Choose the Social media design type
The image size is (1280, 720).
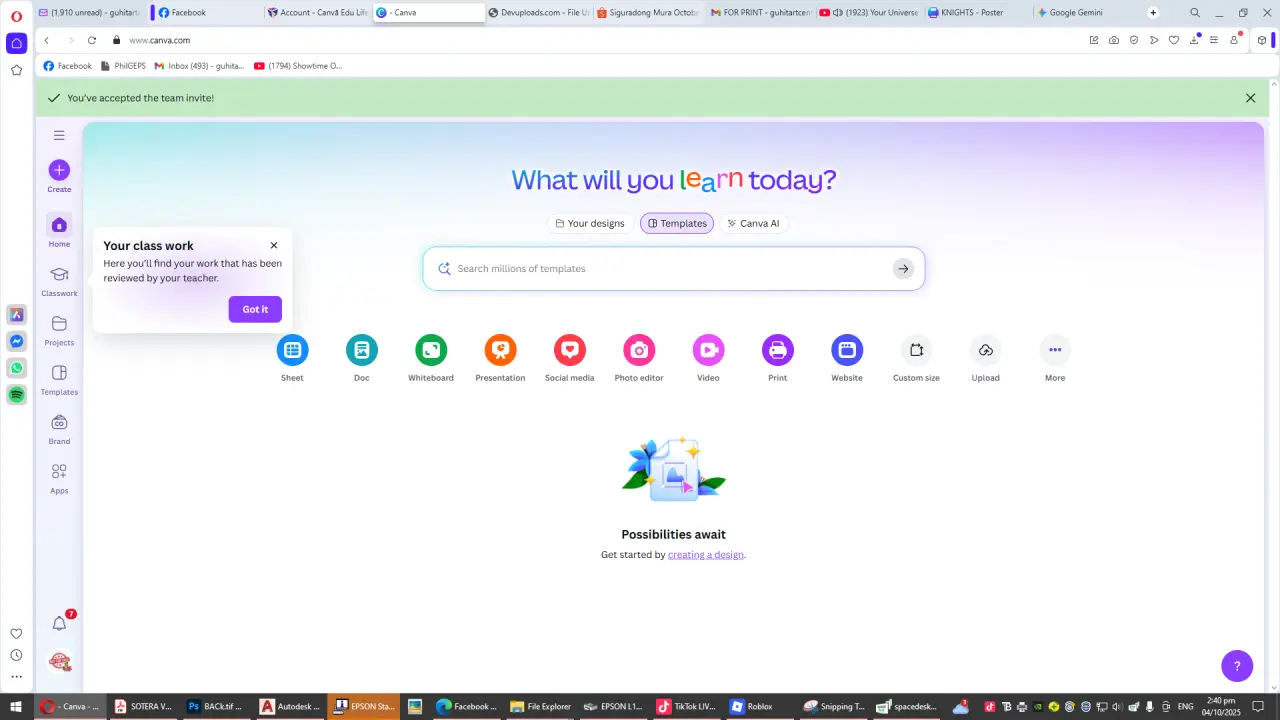570,350
